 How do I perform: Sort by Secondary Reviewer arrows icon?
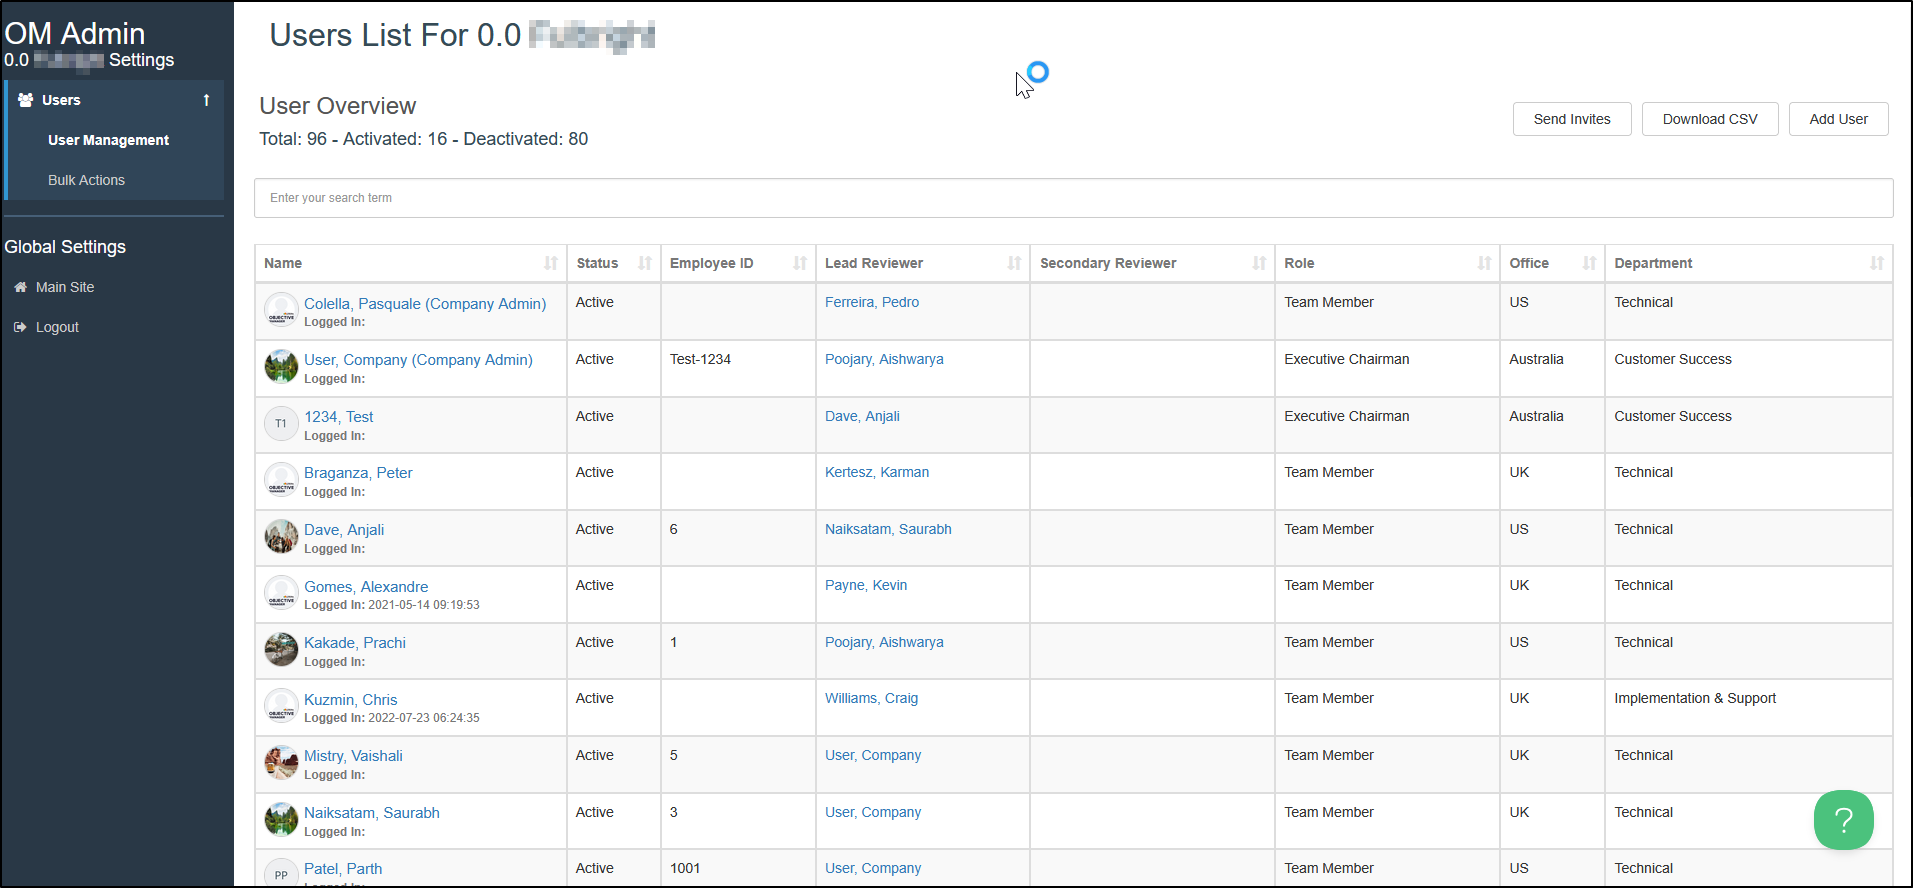1259,263
